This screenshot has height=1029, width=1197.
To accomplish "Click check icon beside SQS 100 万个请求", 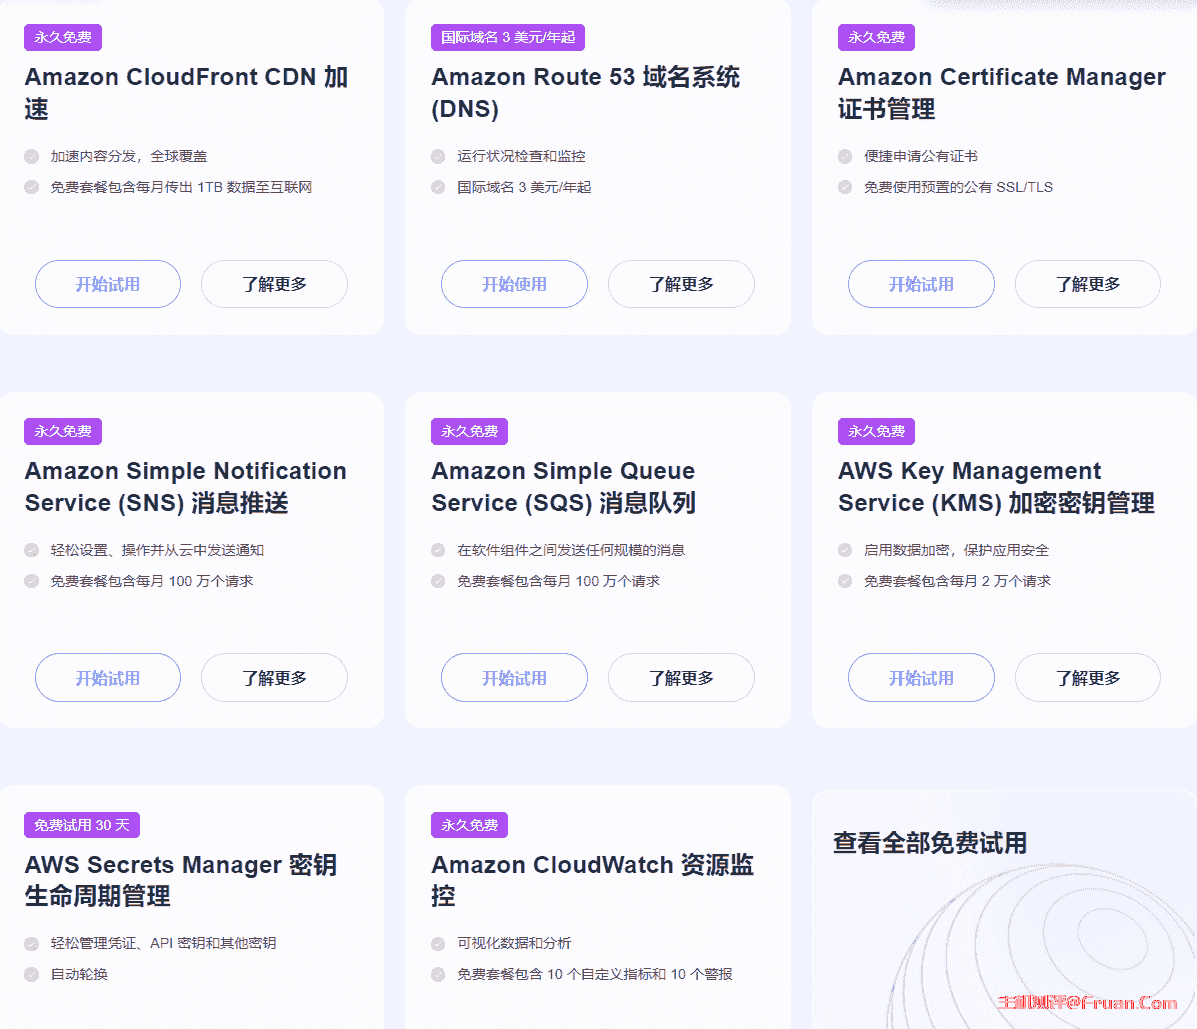I will point(438,581).
